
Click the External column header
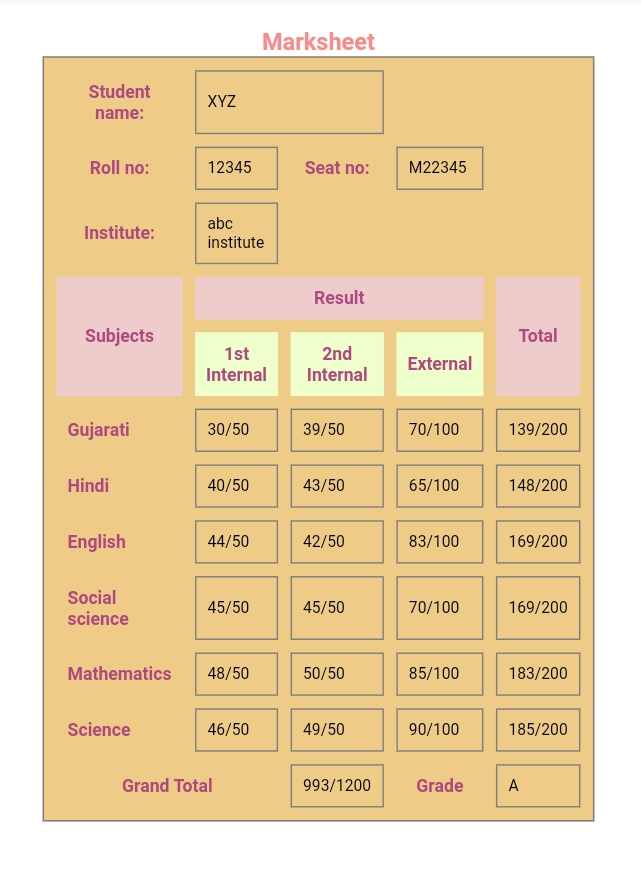tap(439, 364)
